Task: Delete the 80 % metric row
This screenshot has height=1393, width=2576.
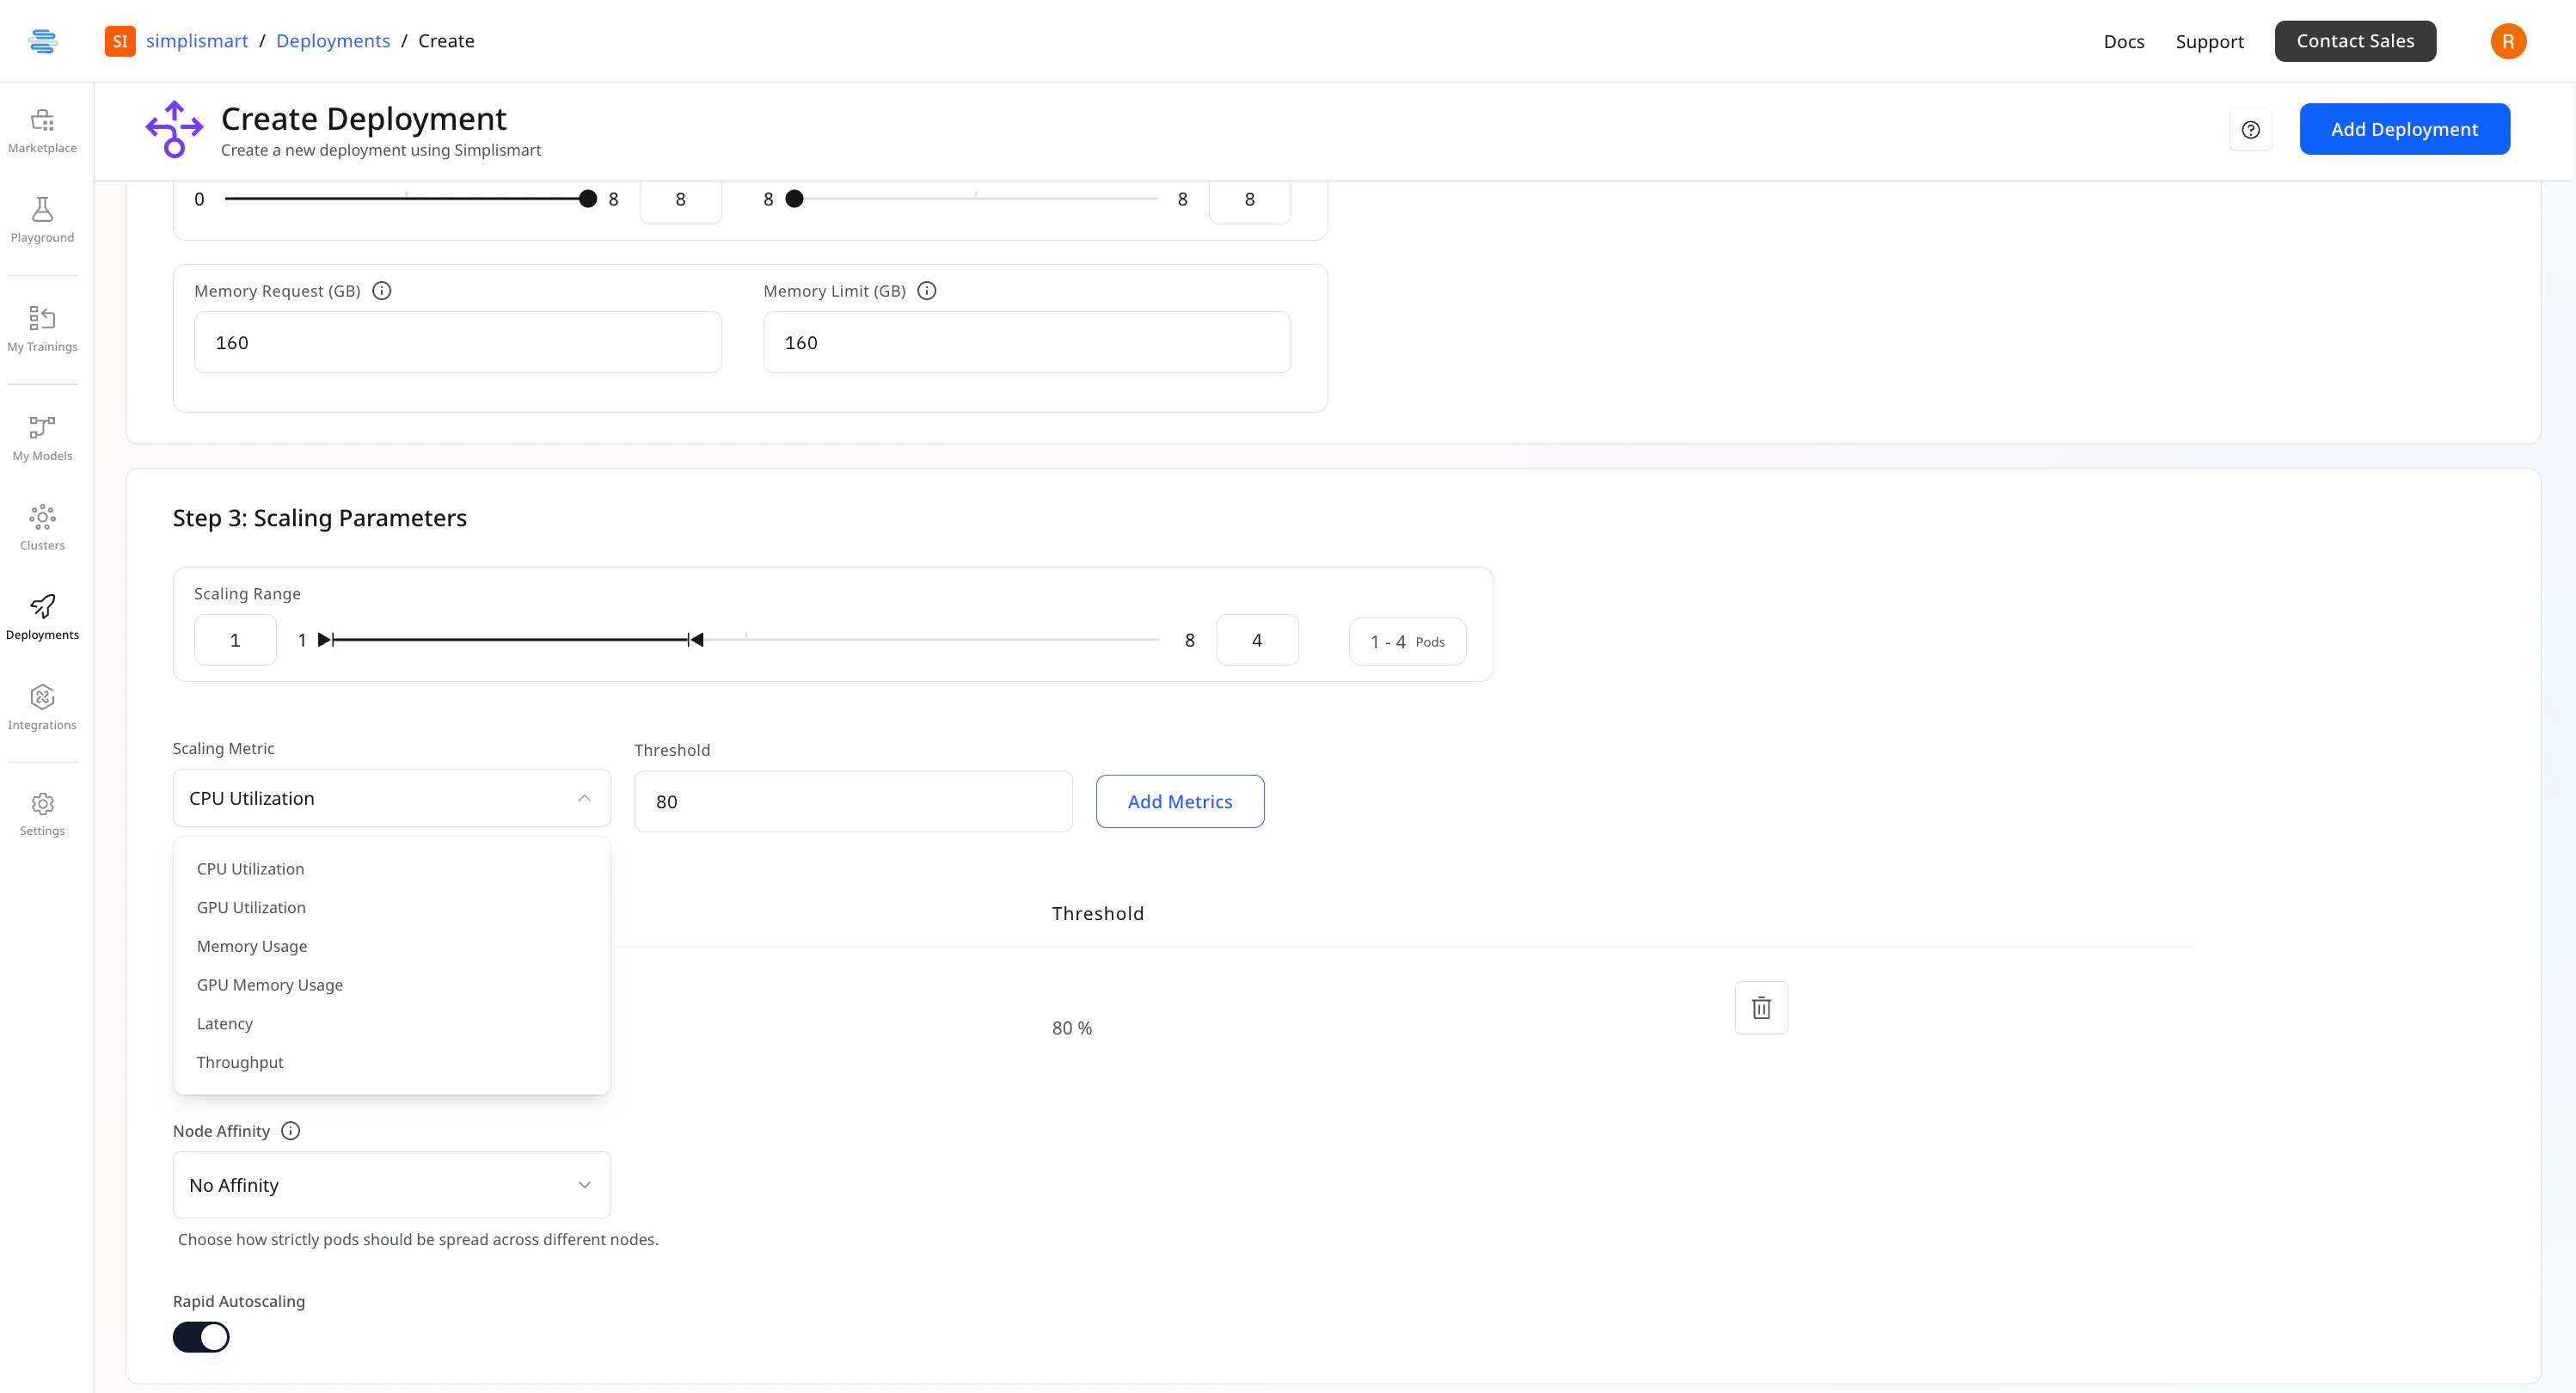Action: coord(1761,1008)
